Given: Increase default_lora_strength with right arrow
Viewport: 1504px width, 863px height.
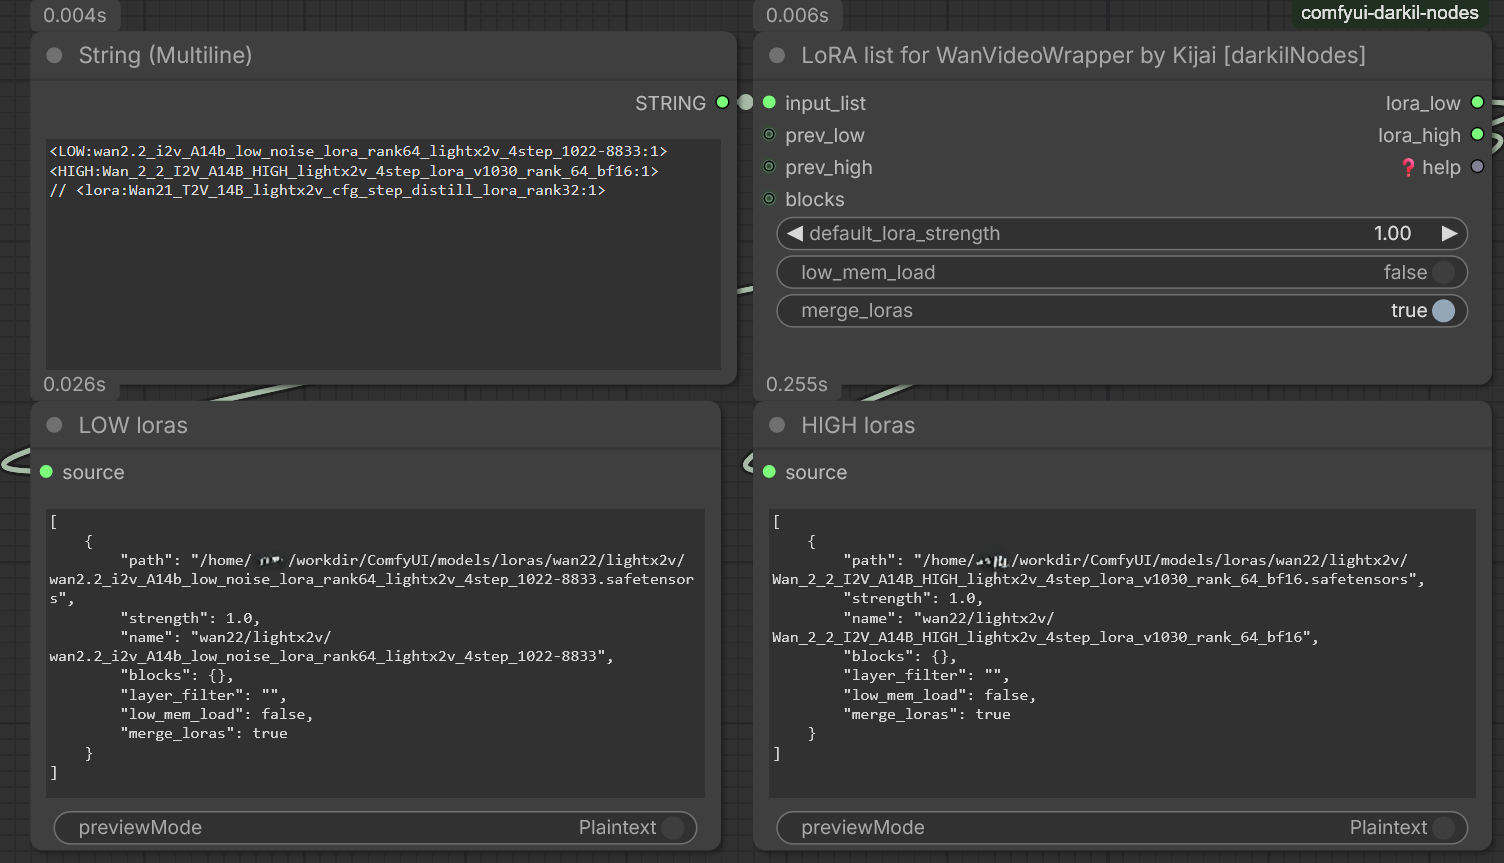Looking at the screenshot, I should pos(1449,233).
